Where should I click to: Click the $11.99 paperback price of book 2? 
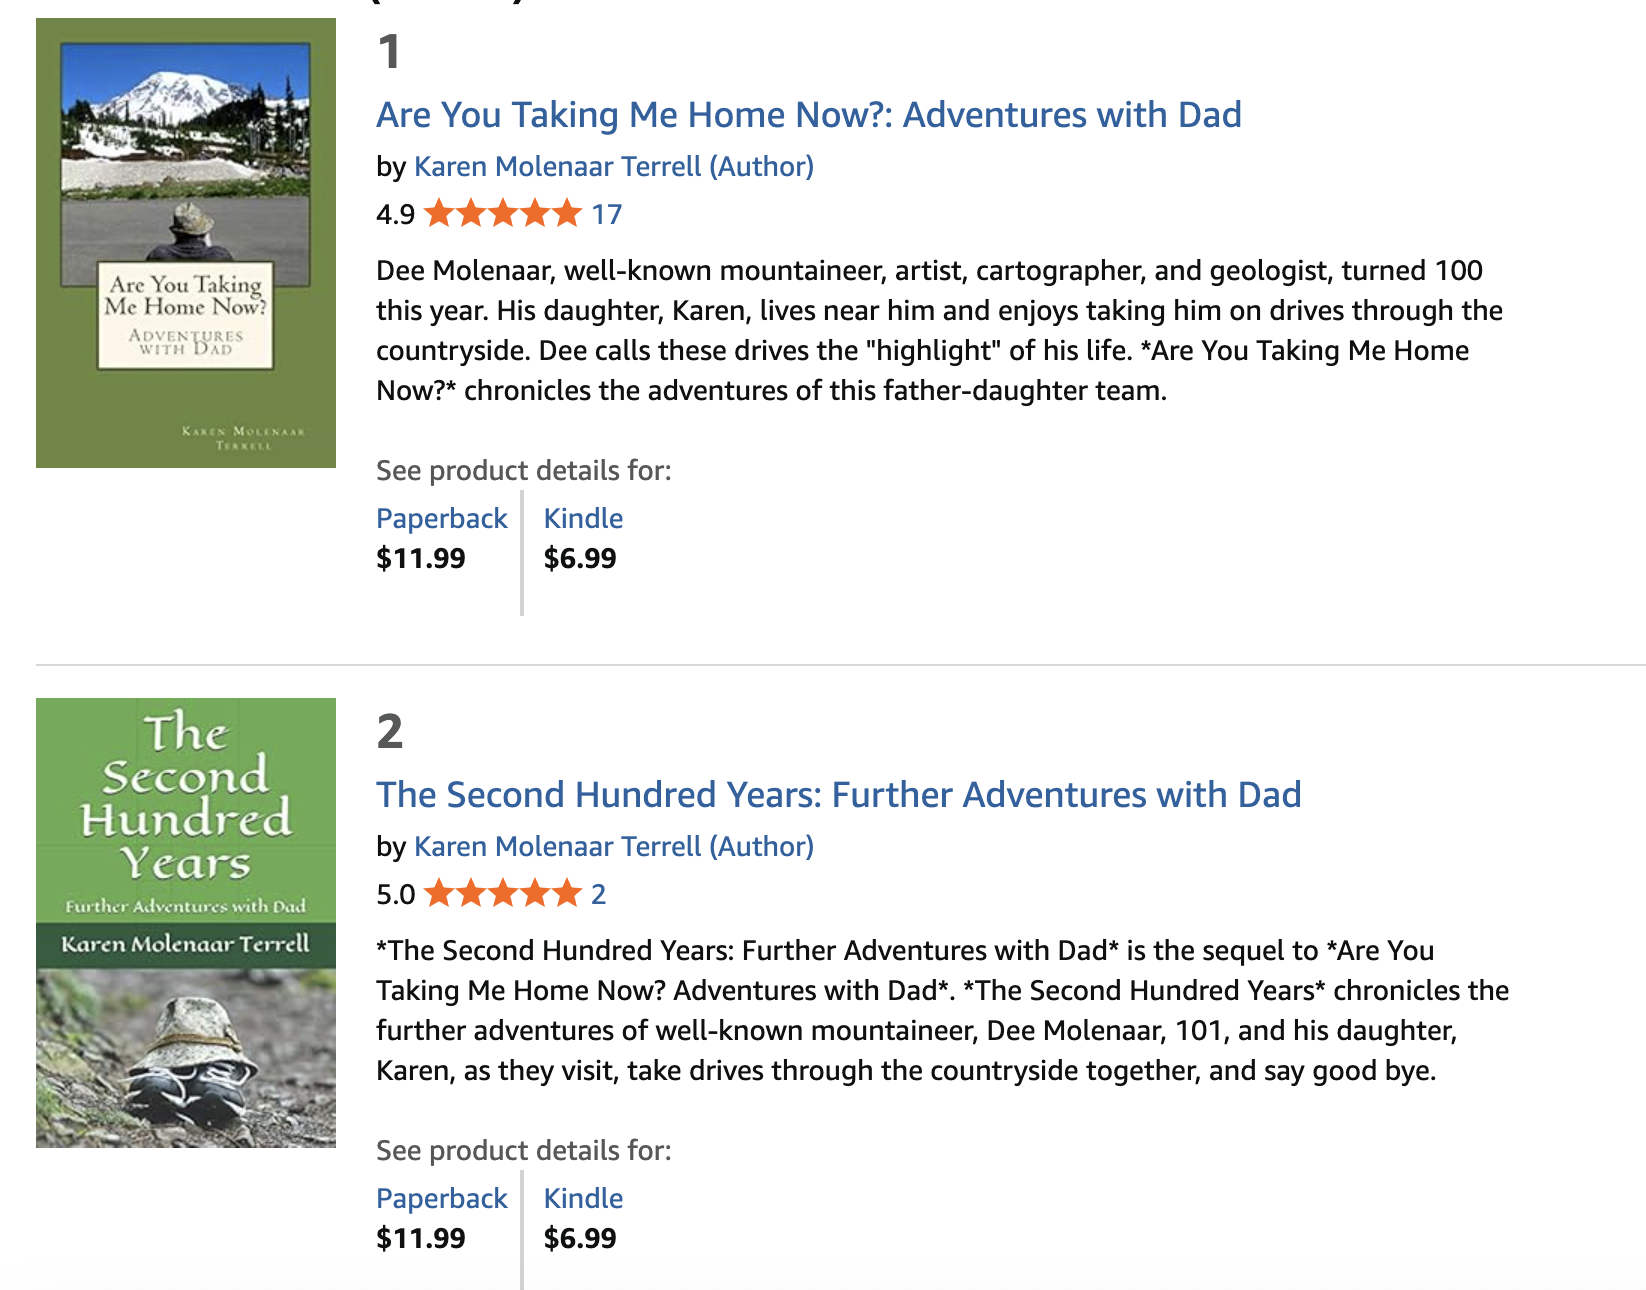pyautogui.click(x=421, y=1239)
